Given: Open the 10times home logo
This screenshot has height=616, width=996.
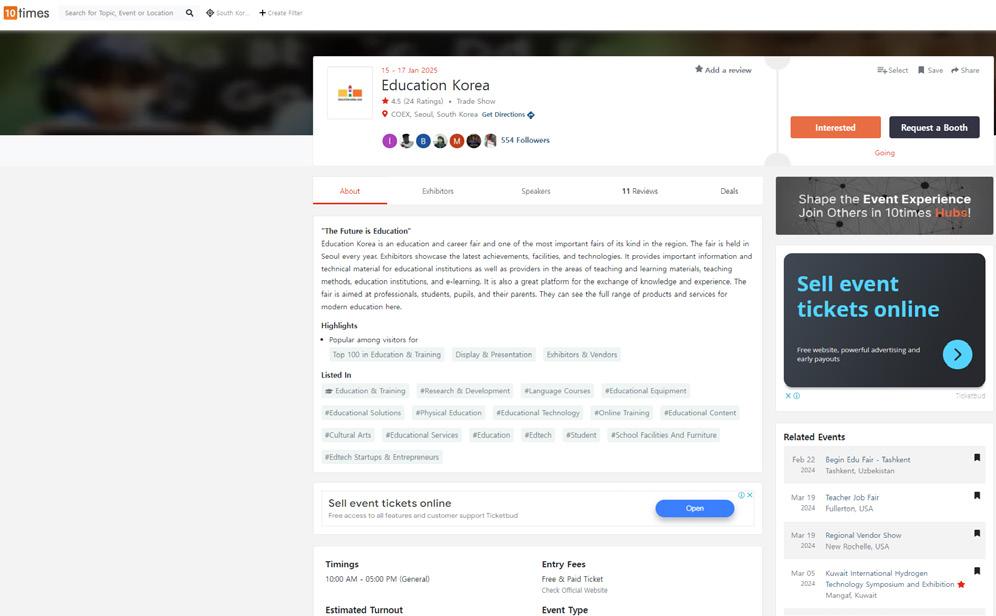Looking at the screenshot, I should click(x=27, y=13).
